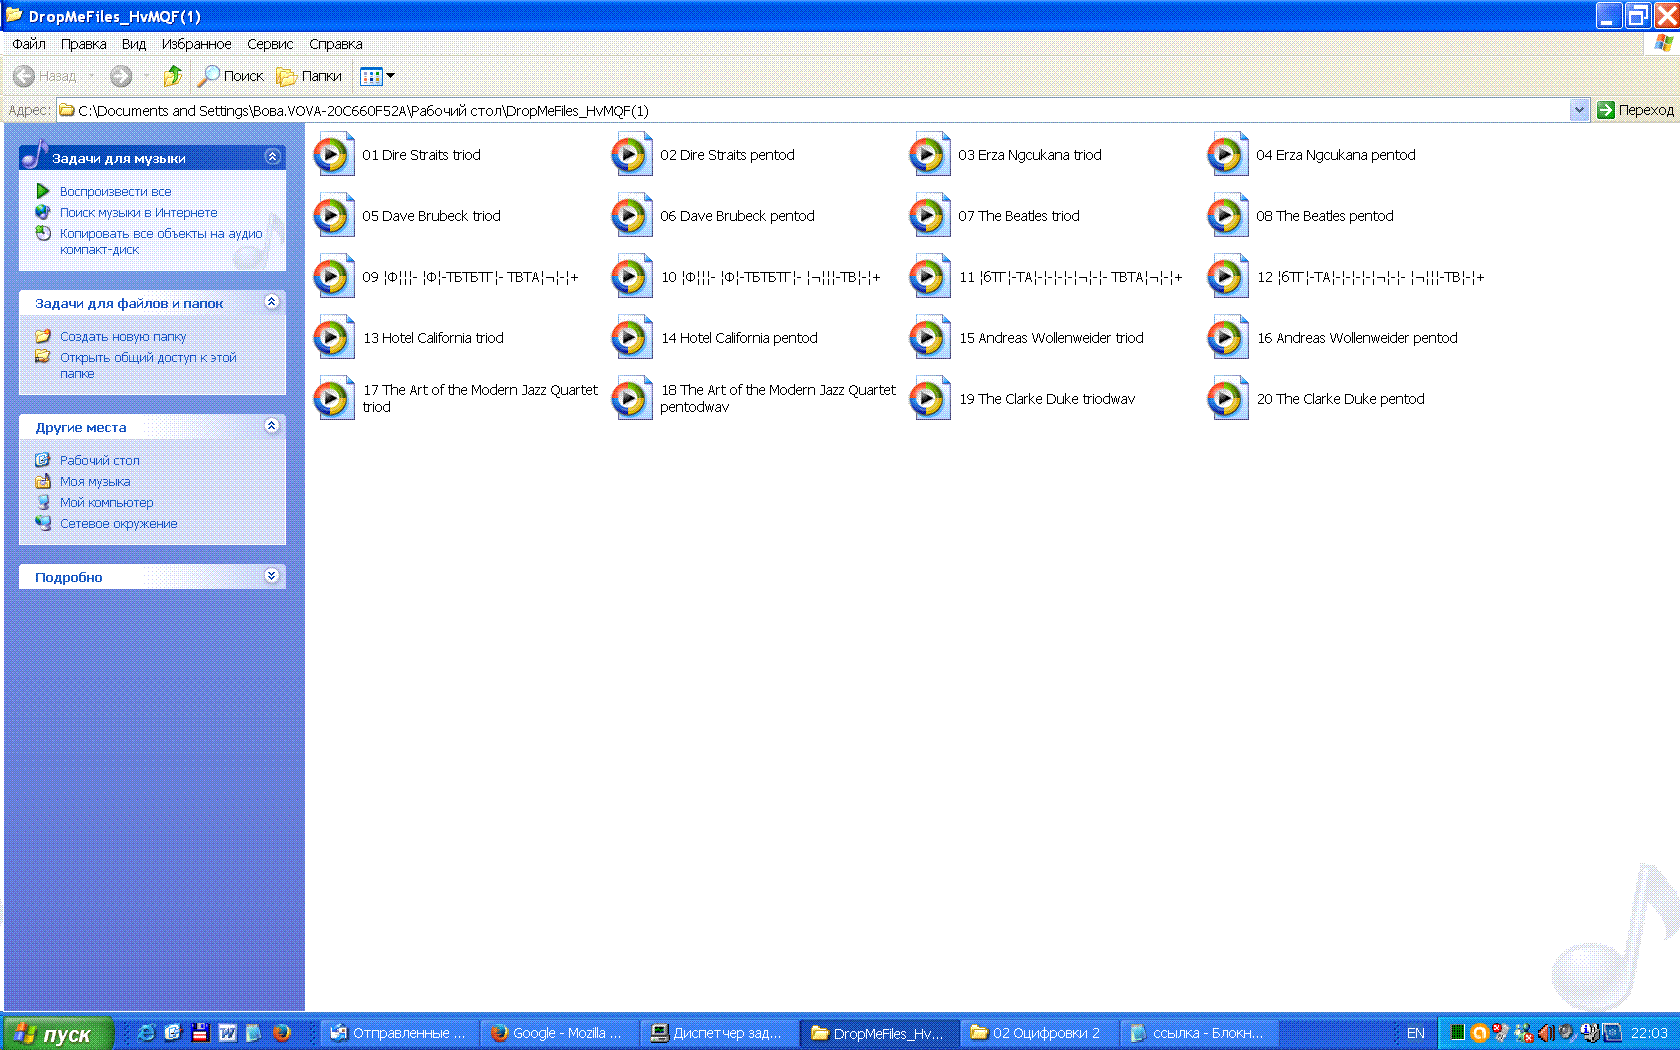
Task: Click Firefox icon in quick launch bar
Action: click(x=282, y=1033)
